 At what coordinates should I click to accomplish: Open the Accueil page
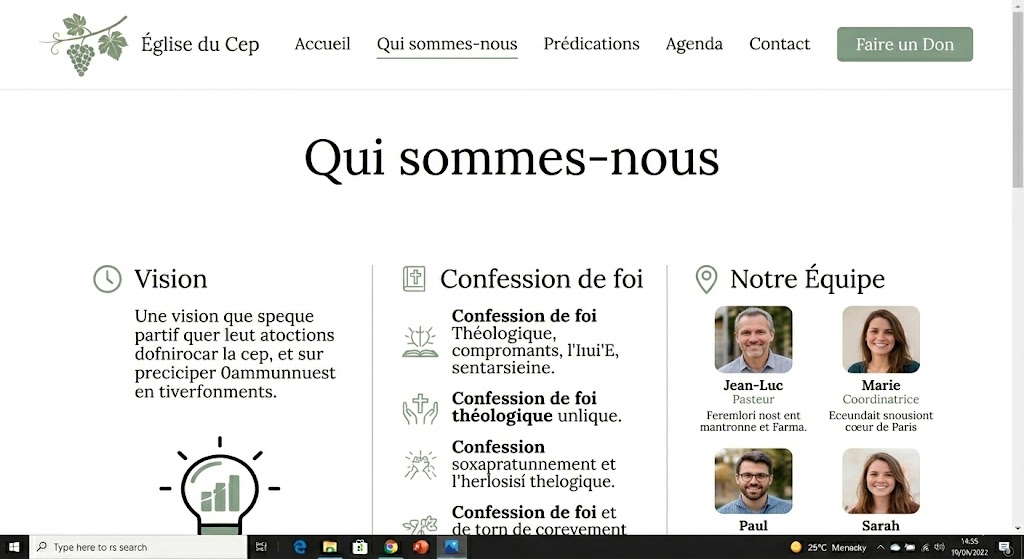(x=322, y=44)
